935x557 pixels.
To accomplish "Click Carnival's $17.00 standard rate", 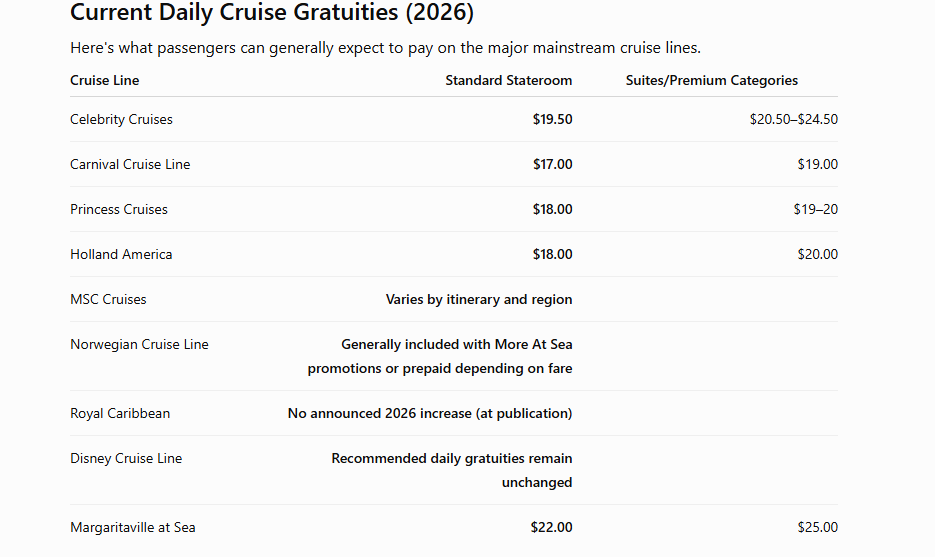I will tap(552, 165).
